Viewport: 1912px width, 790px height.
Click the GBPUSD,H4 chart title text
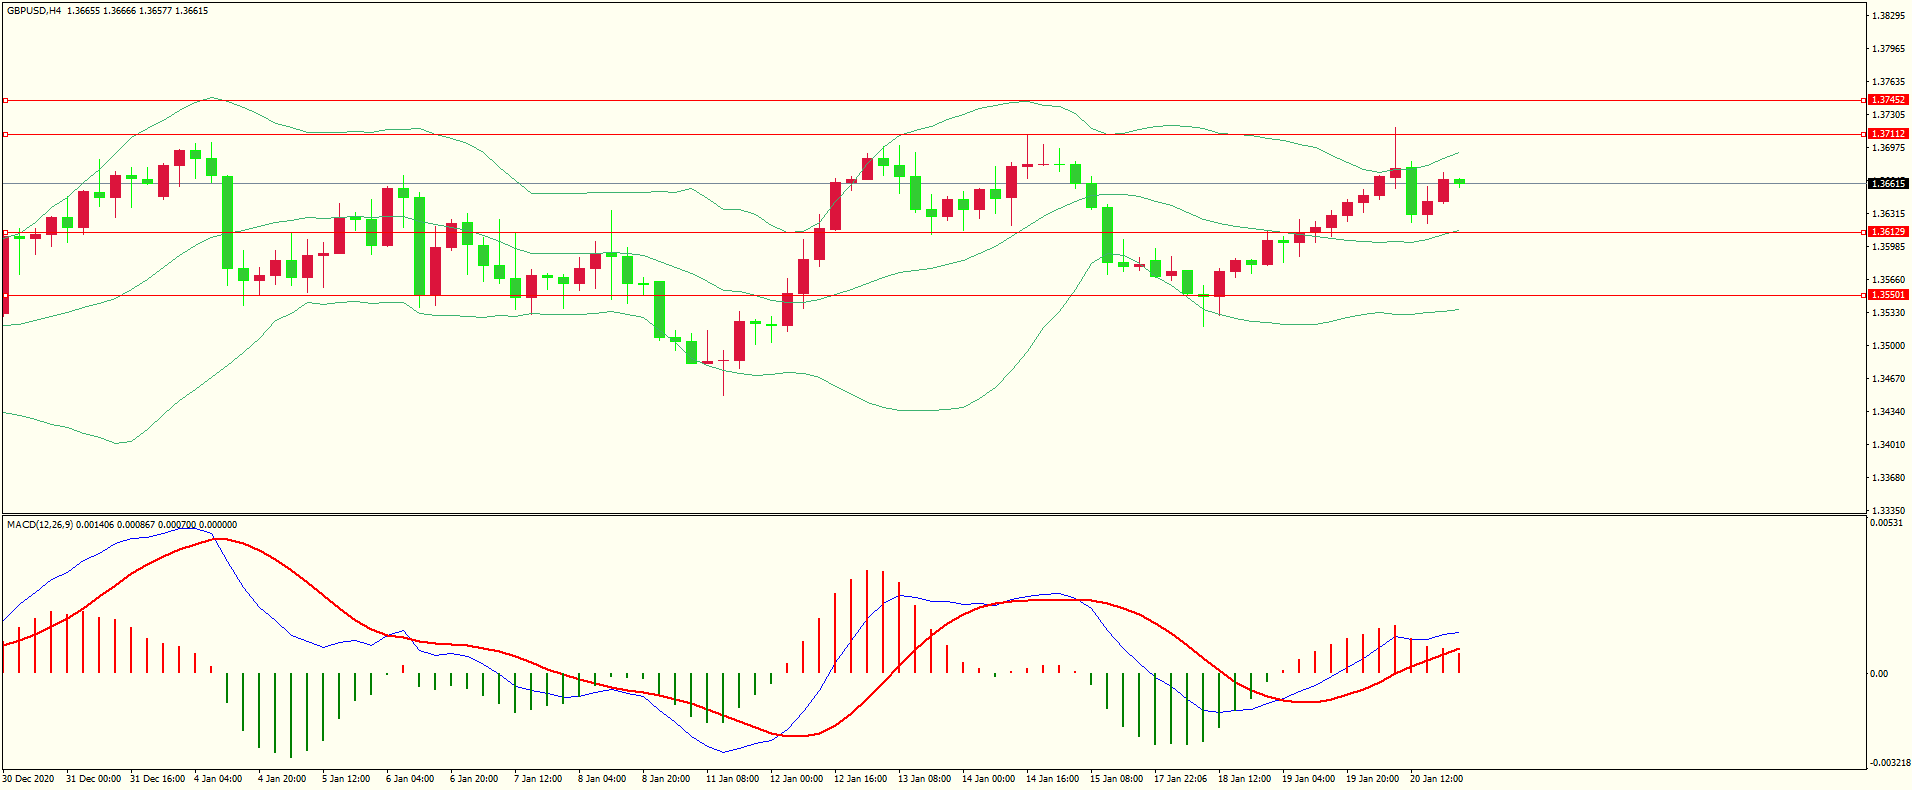[34, 11]
